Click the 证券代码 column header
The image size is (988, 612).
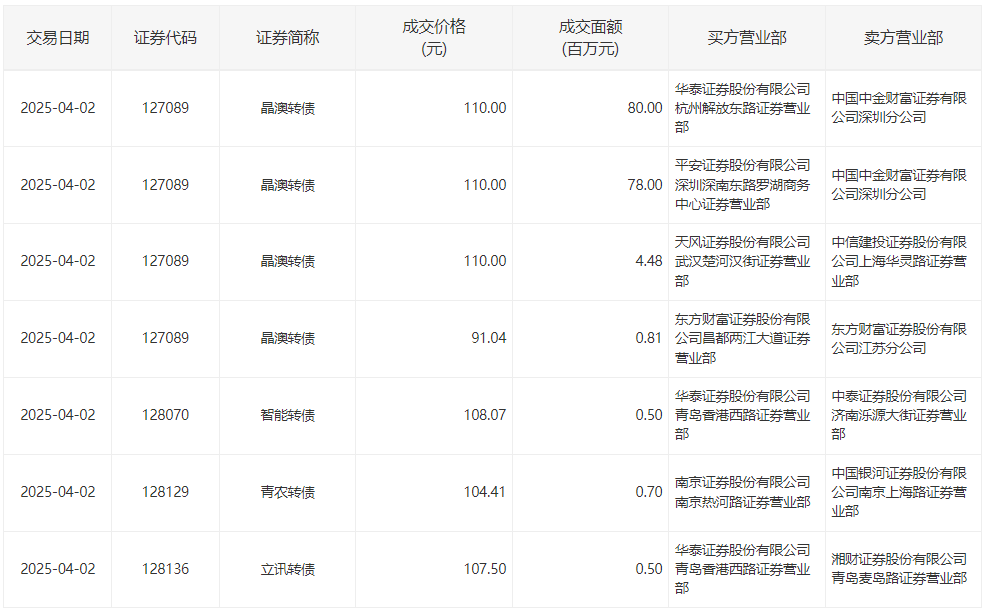point(165,38)
